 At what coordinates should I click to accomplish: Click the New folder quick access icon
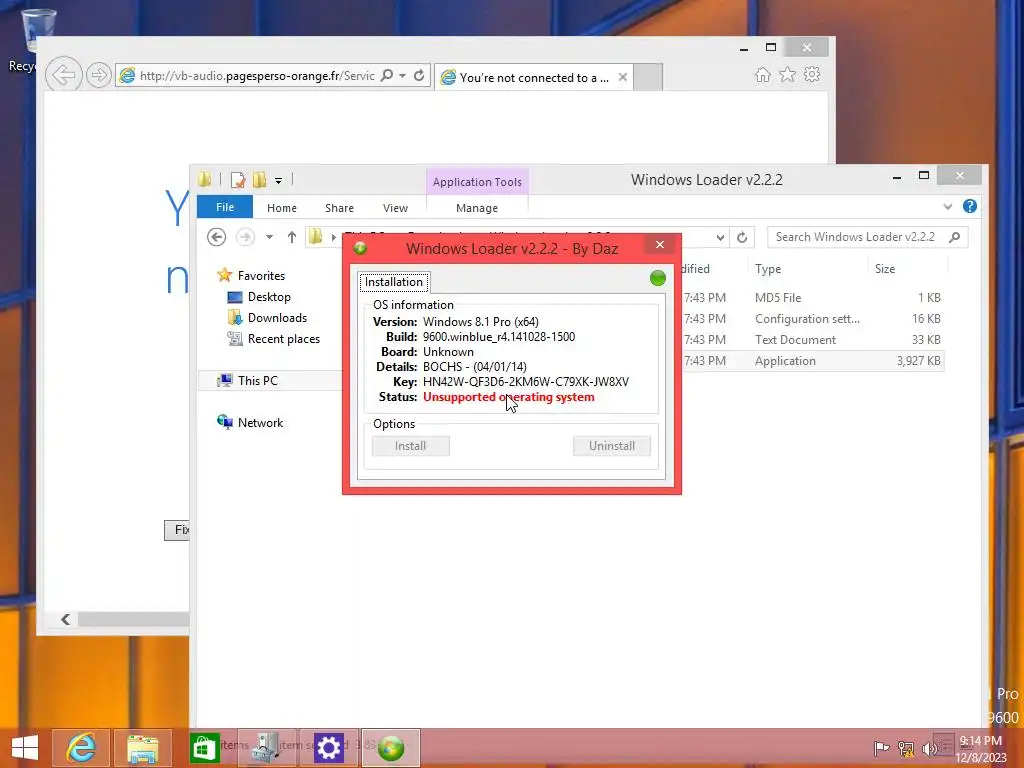[259, 180]
